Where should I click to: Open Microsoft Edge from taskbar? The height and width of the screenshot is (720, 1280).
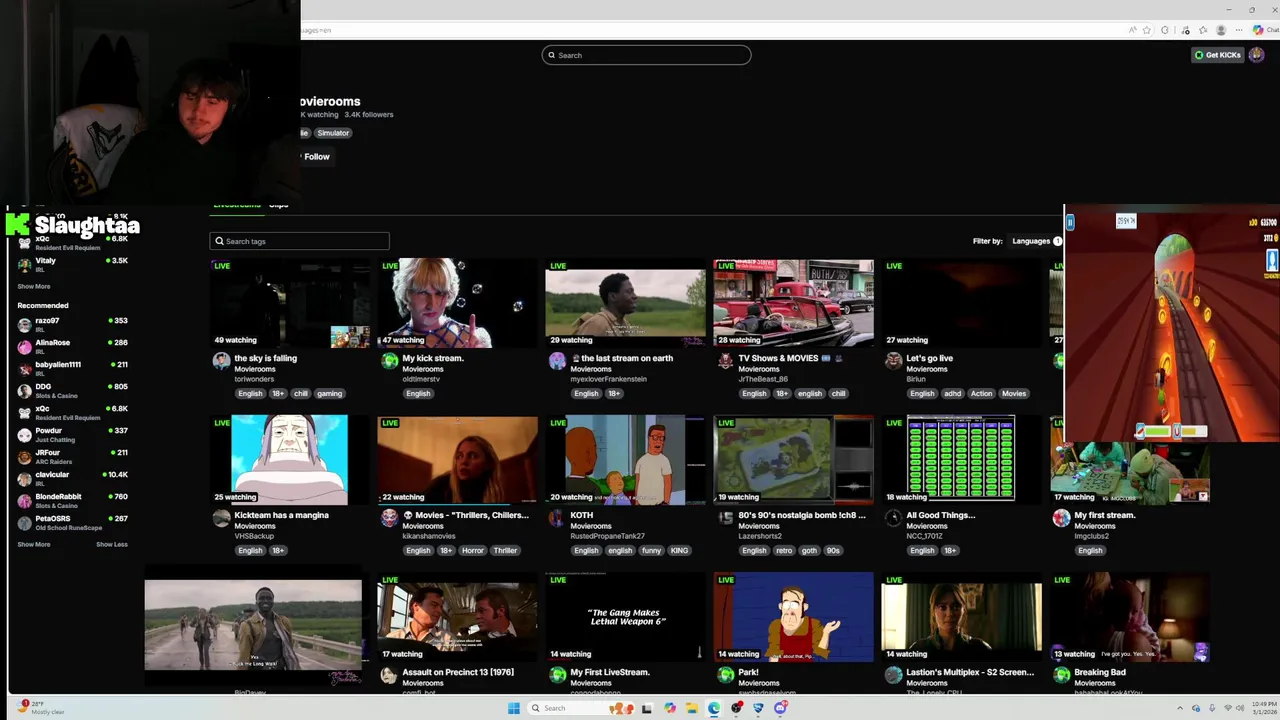(x=714, y=708)
